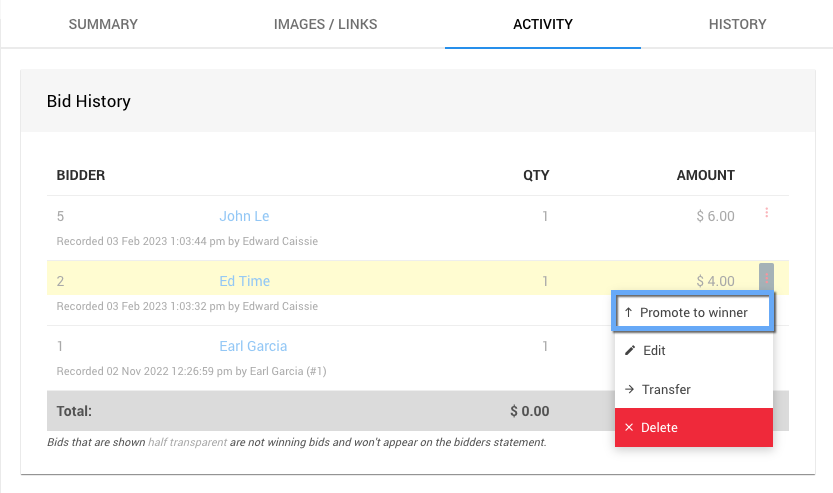833x493 pixels.
Task: Select the $ 6.00 bid amount
Action: pyautogui.click(x=714, y=216)
